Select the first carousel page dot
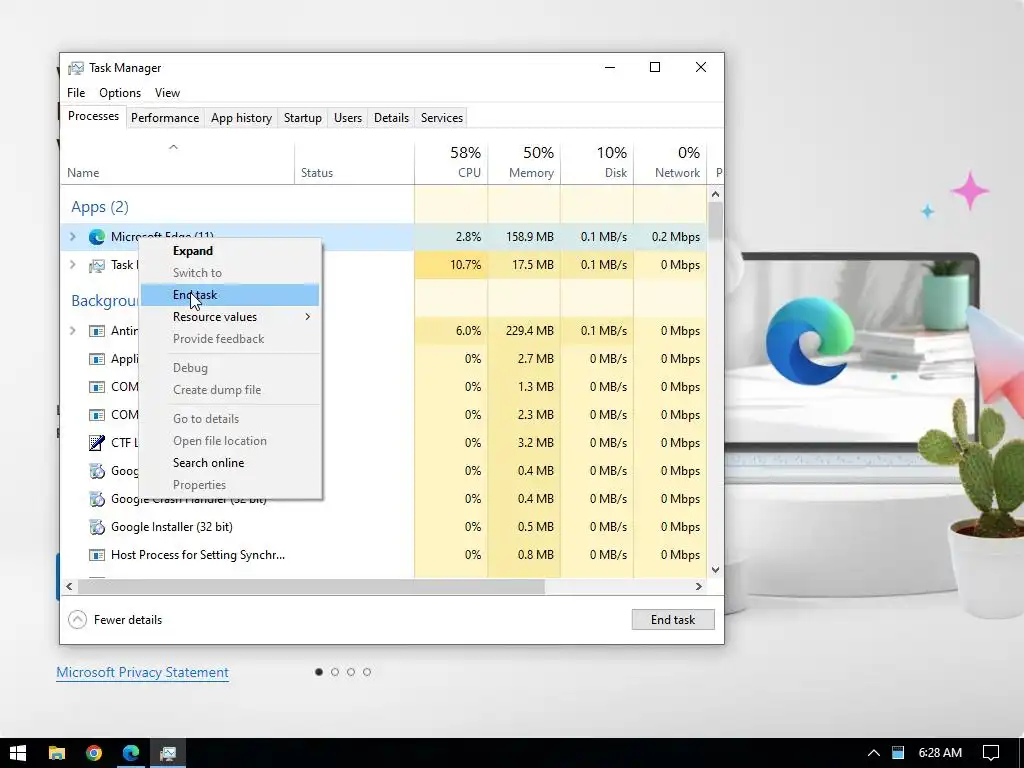The height and width of the screenshot is (768, 1024). coord(319,672)
